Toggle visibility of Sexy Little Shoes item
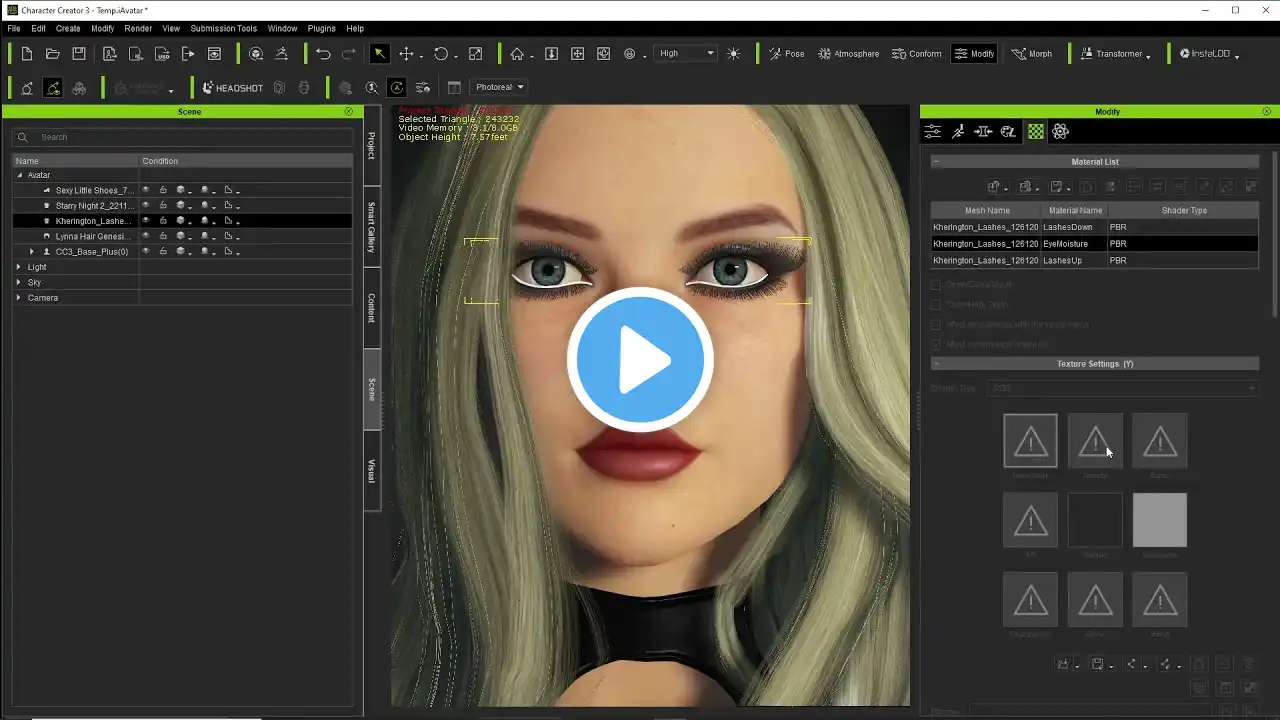This screenshot has height=720, width=1280. click(146, 190)
